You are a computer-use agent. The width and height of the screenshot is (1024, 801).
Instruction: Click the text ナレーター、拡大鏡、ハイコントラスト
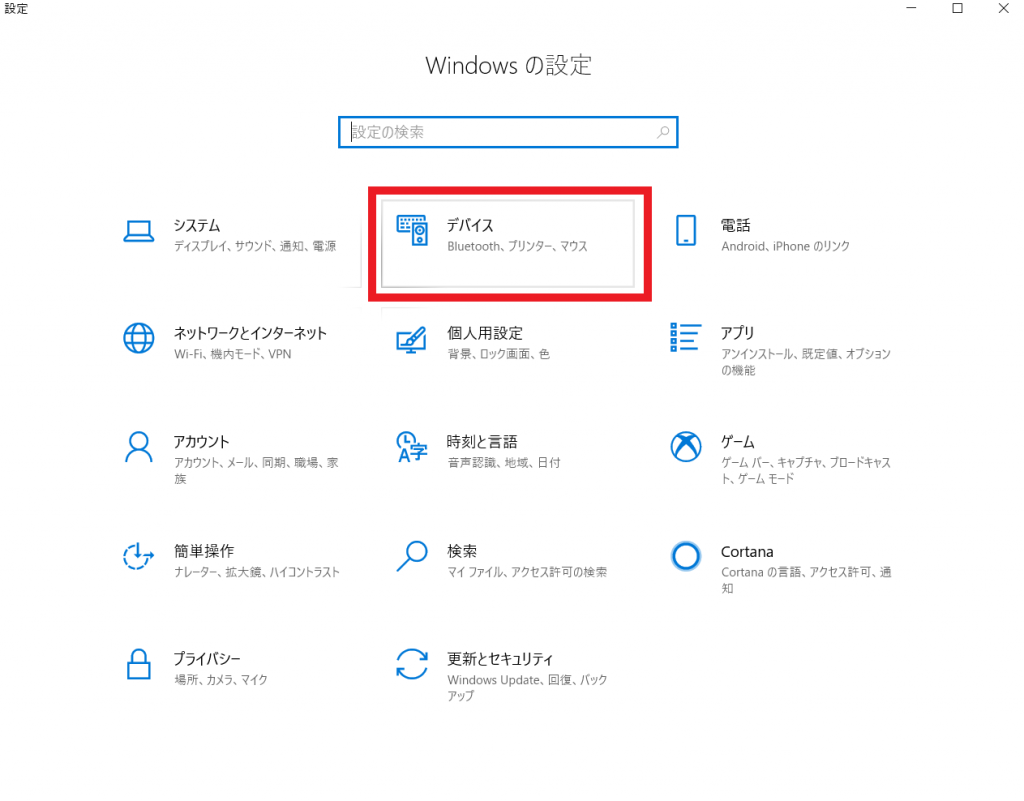coord(257,572)
